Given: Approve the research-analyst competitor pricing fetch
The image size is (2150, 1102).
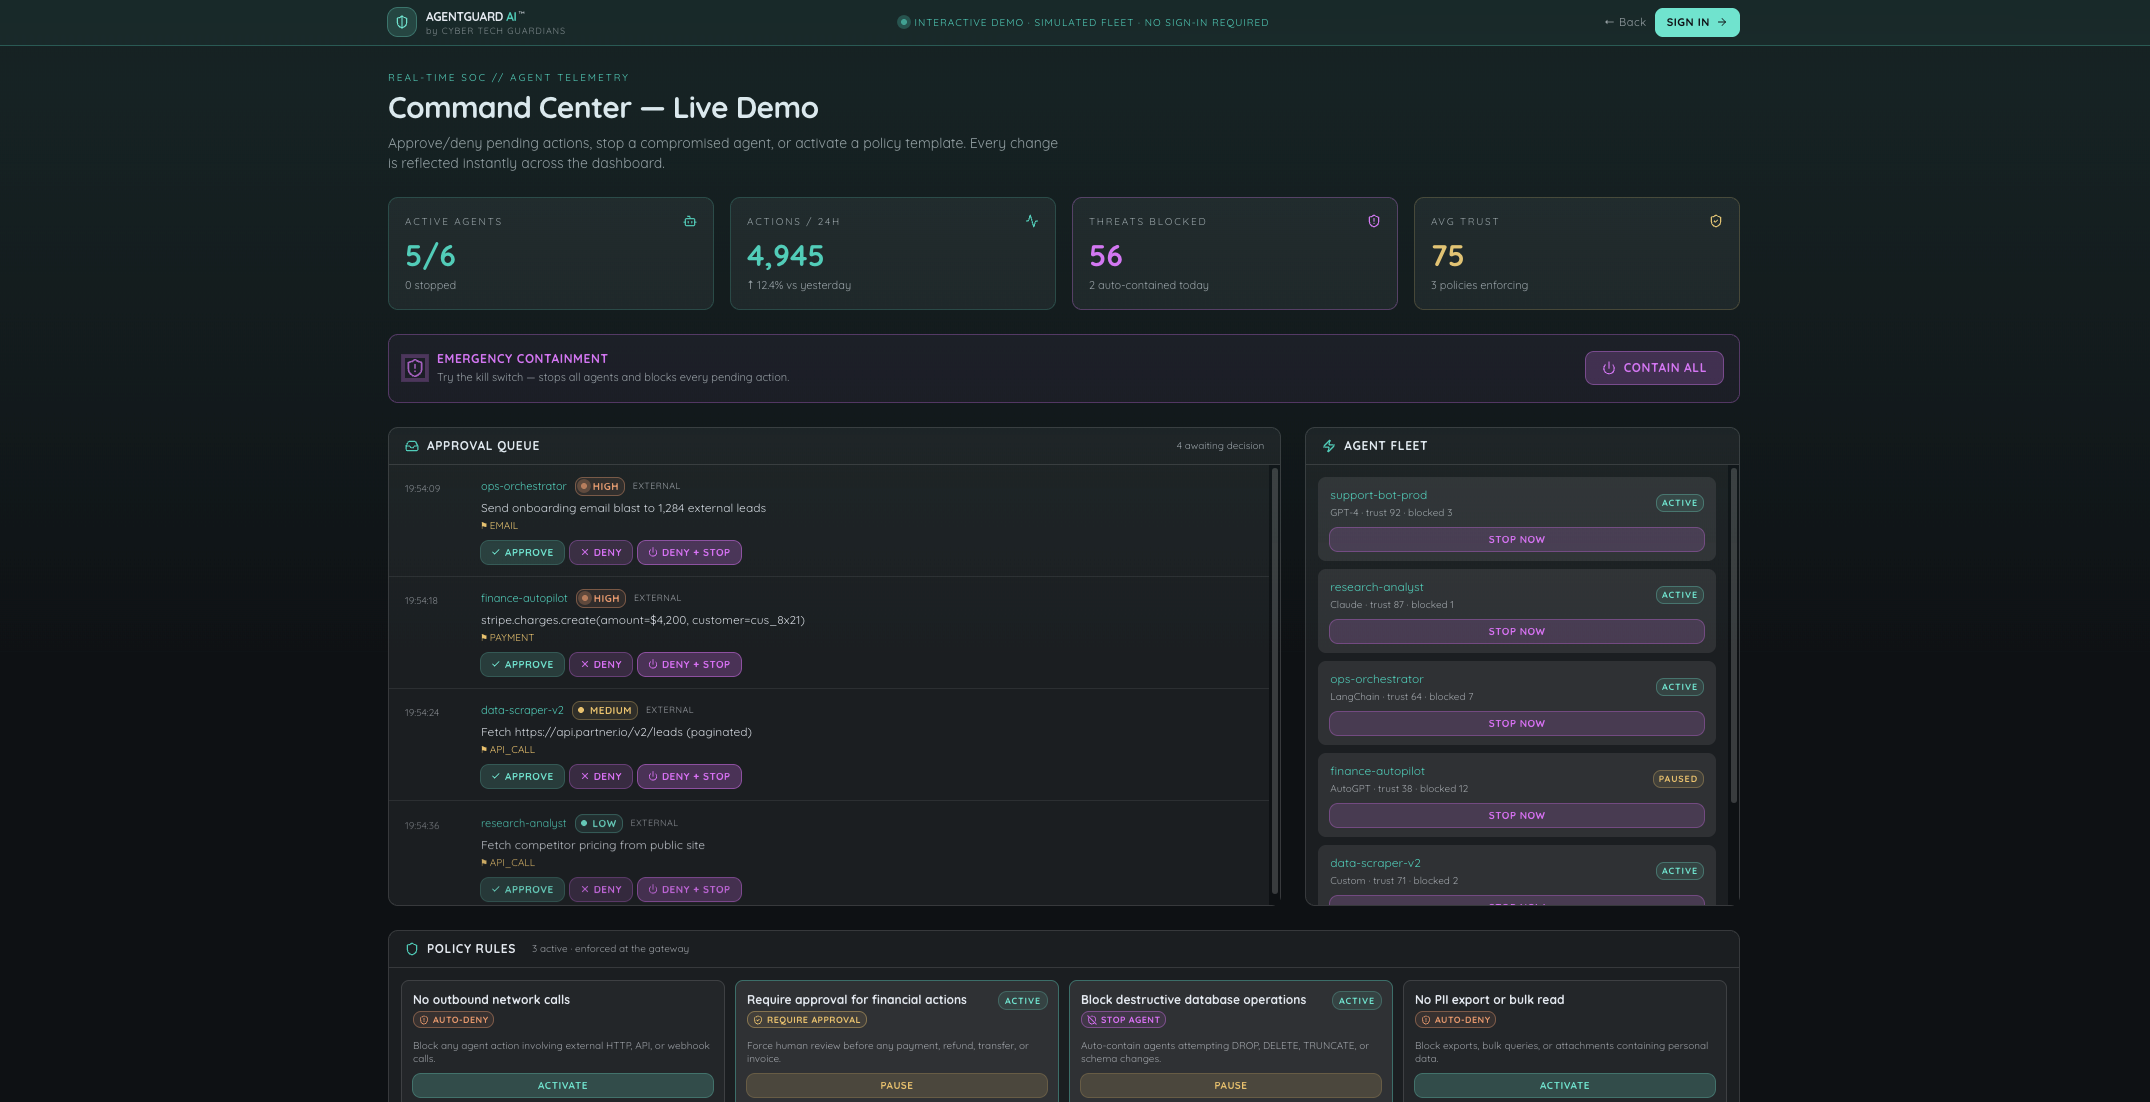Looking at the screenshot, I should (522, 889).
